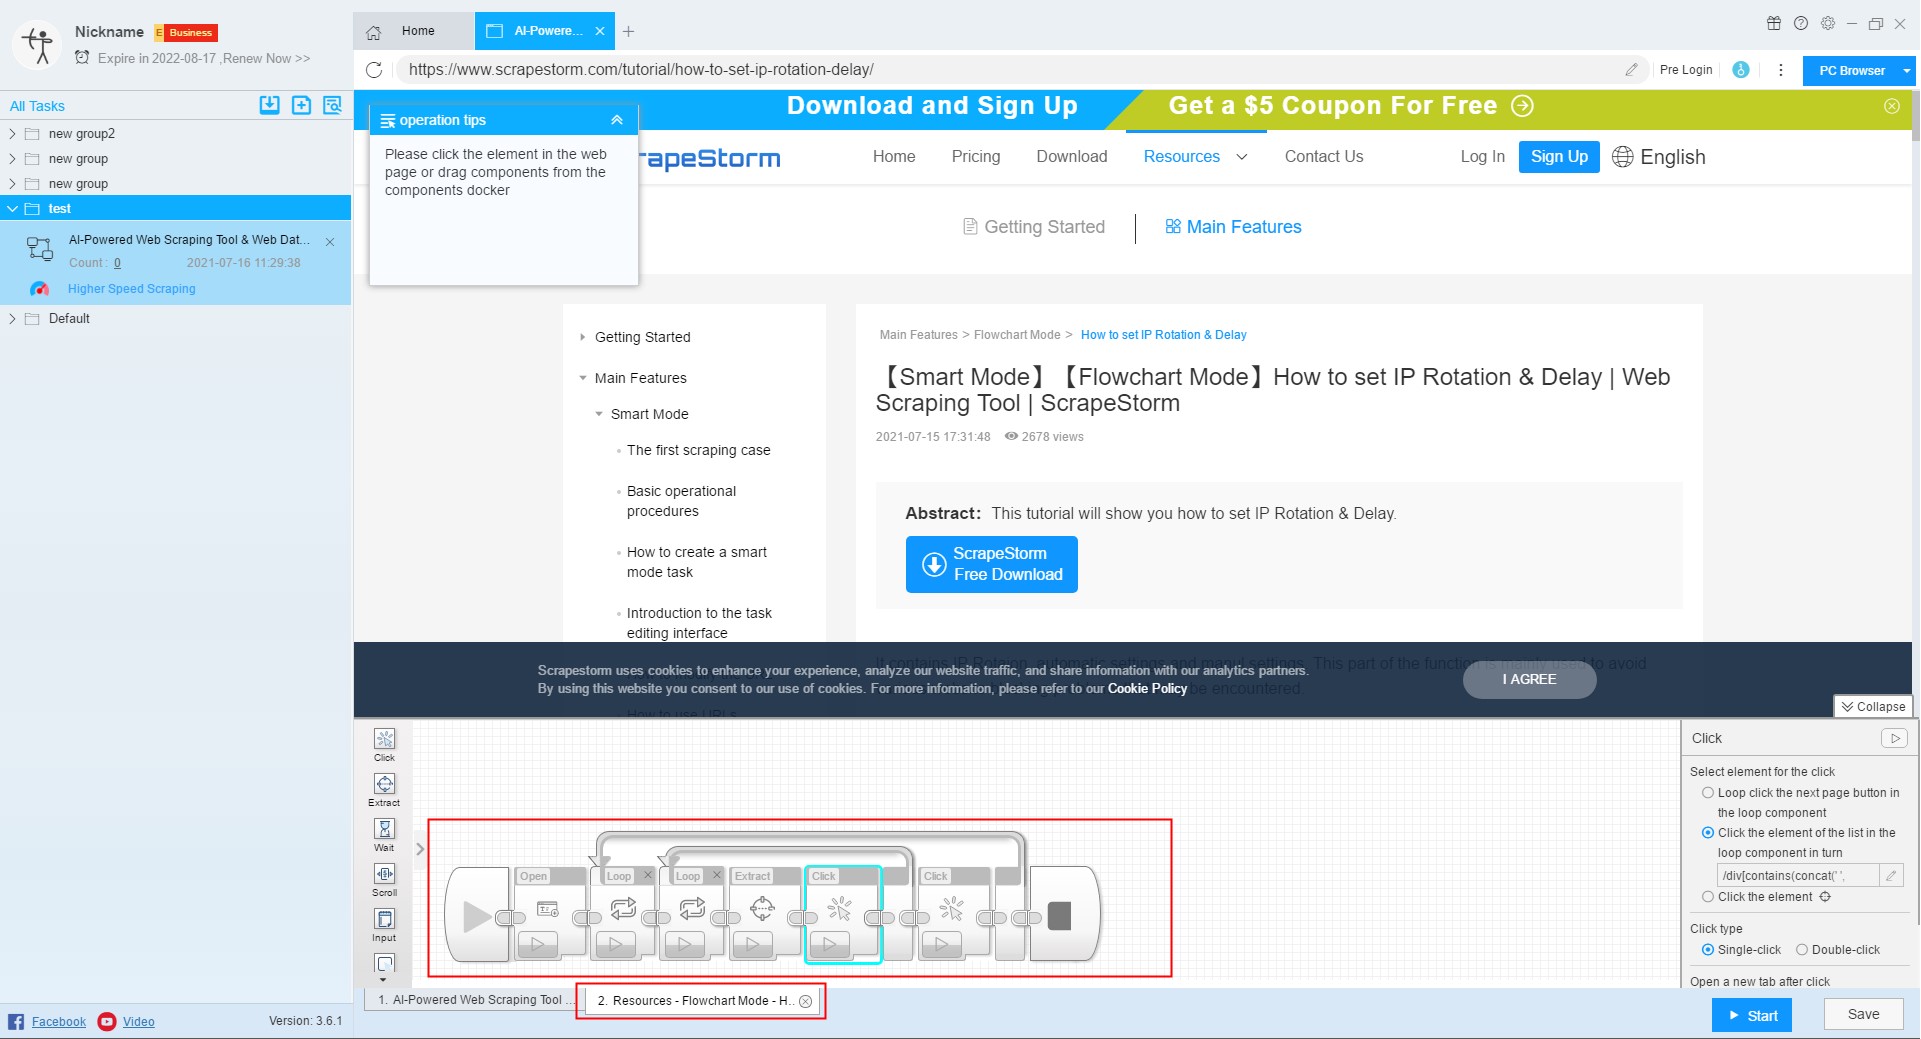The height and width of the screenshot is (1039, 1921).
Task: Choose the 'Click the element' radio option
Action: (1708, 897)
